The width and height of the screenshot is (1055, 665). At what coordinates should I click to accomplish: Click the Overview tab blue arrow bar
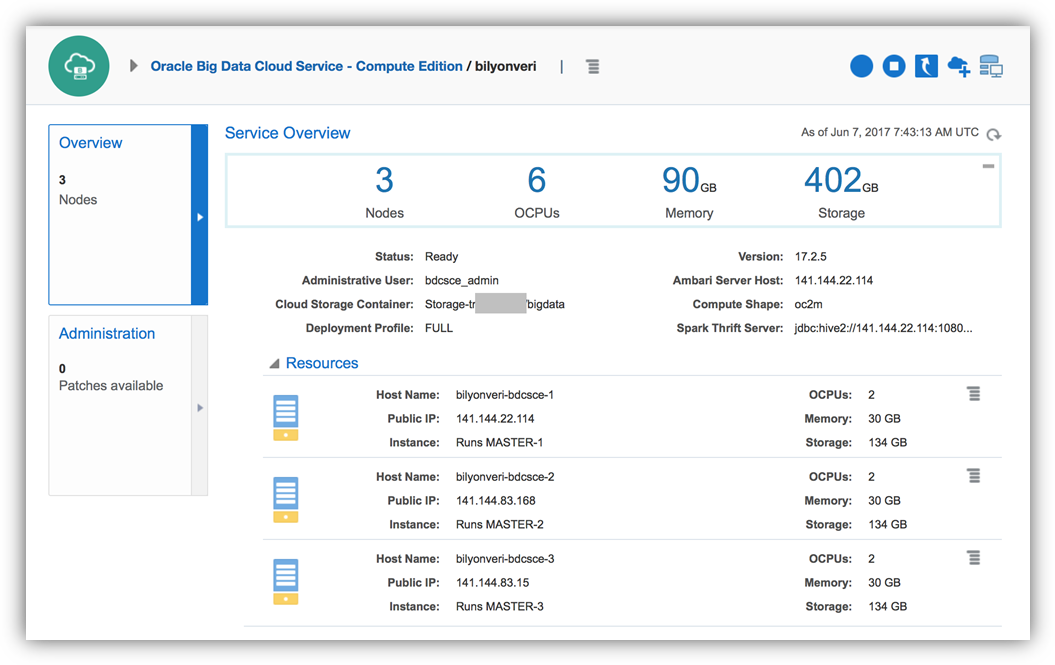pos(199,215)
